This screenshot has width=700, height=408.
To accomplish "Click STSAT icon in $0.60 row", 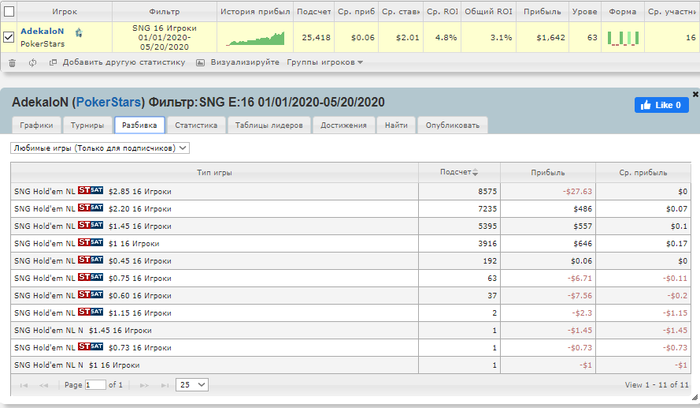I will click(91, 295).
